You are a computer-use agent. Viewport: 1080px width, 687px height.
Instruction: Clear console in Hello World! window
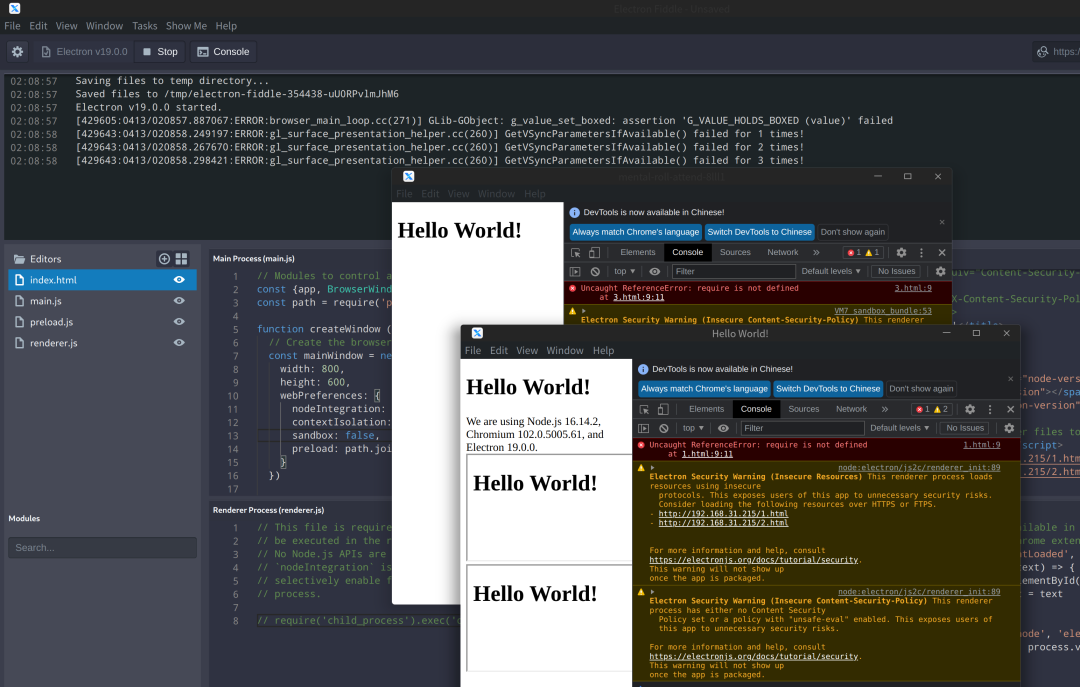(663, 428)
